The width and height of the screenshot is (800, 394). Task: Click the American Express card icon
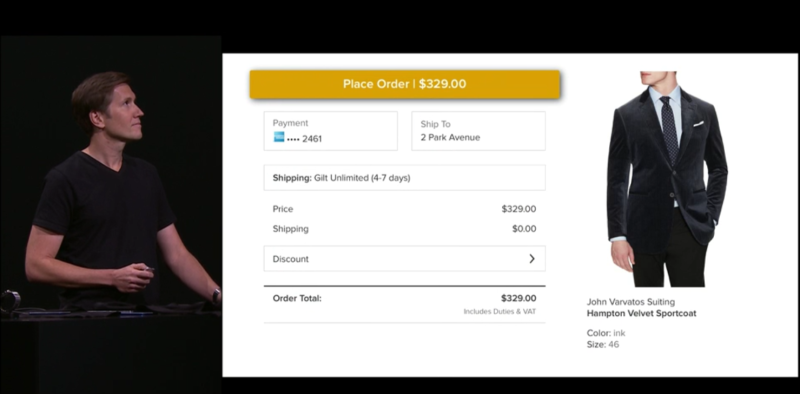pos(279,137)
